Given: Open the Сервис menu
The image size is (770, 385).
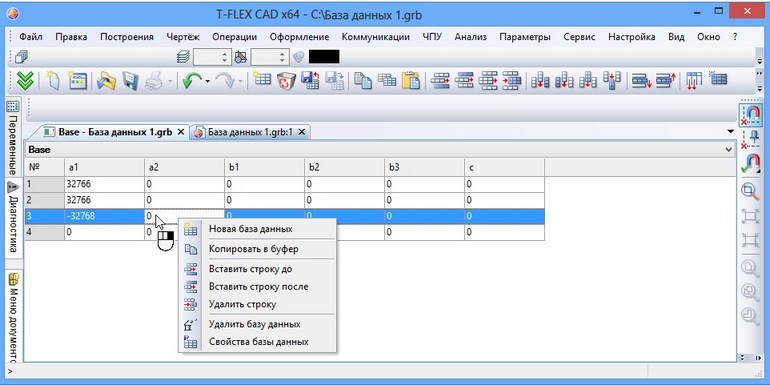Looking at the screenshot, I should point(579,37).
